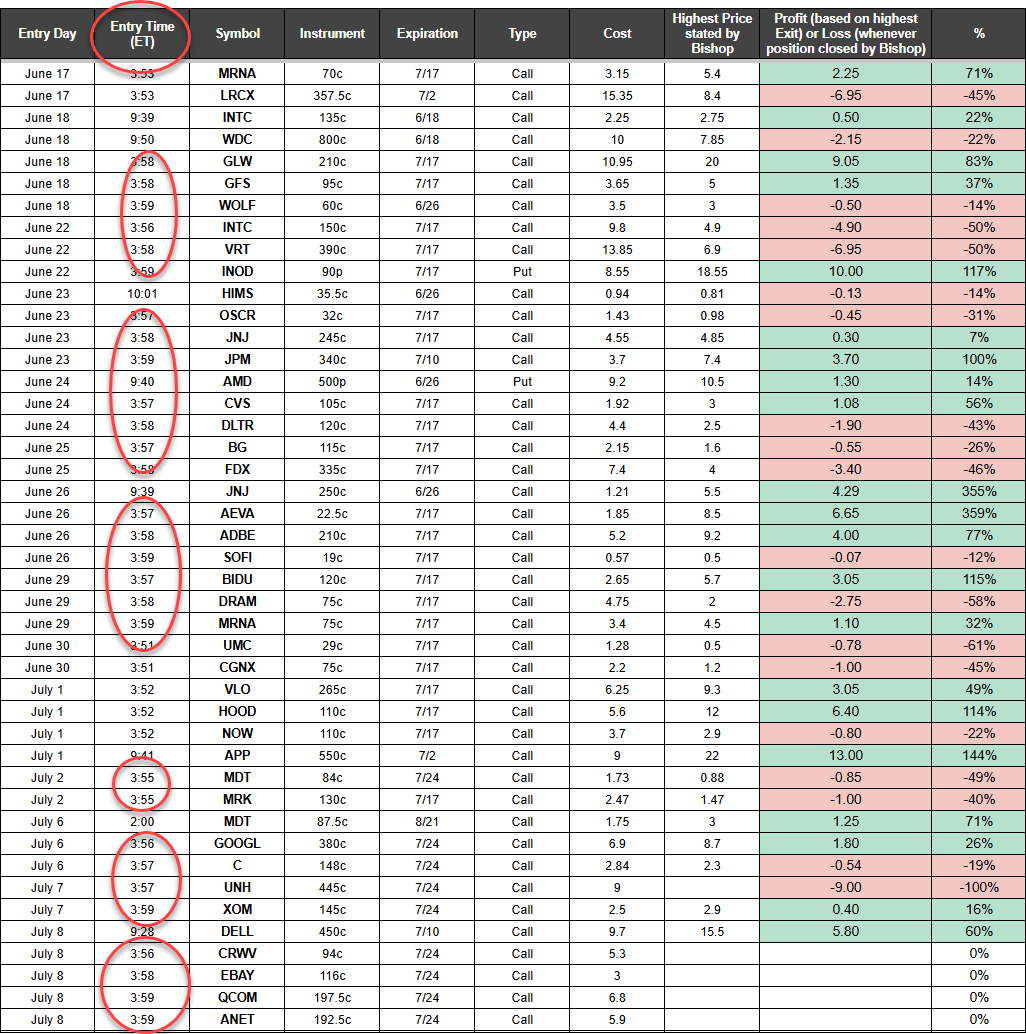Select the Highest Price stated by Bishop header
Image resolution: width=1026 pixels, height=1034 pixels.
coord(712,34)
